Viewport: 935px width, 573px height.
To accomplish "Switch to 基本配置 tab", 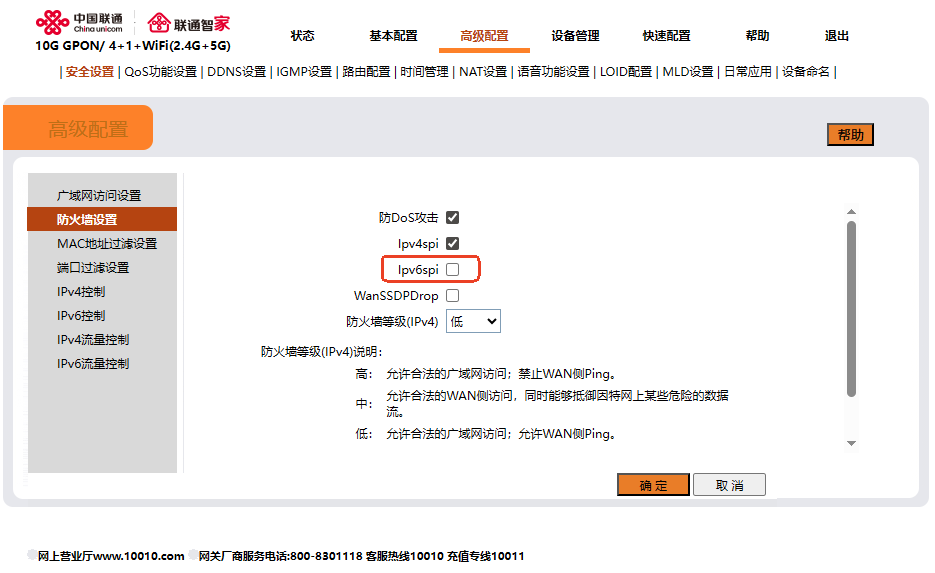I will click(x=393, y=36).
